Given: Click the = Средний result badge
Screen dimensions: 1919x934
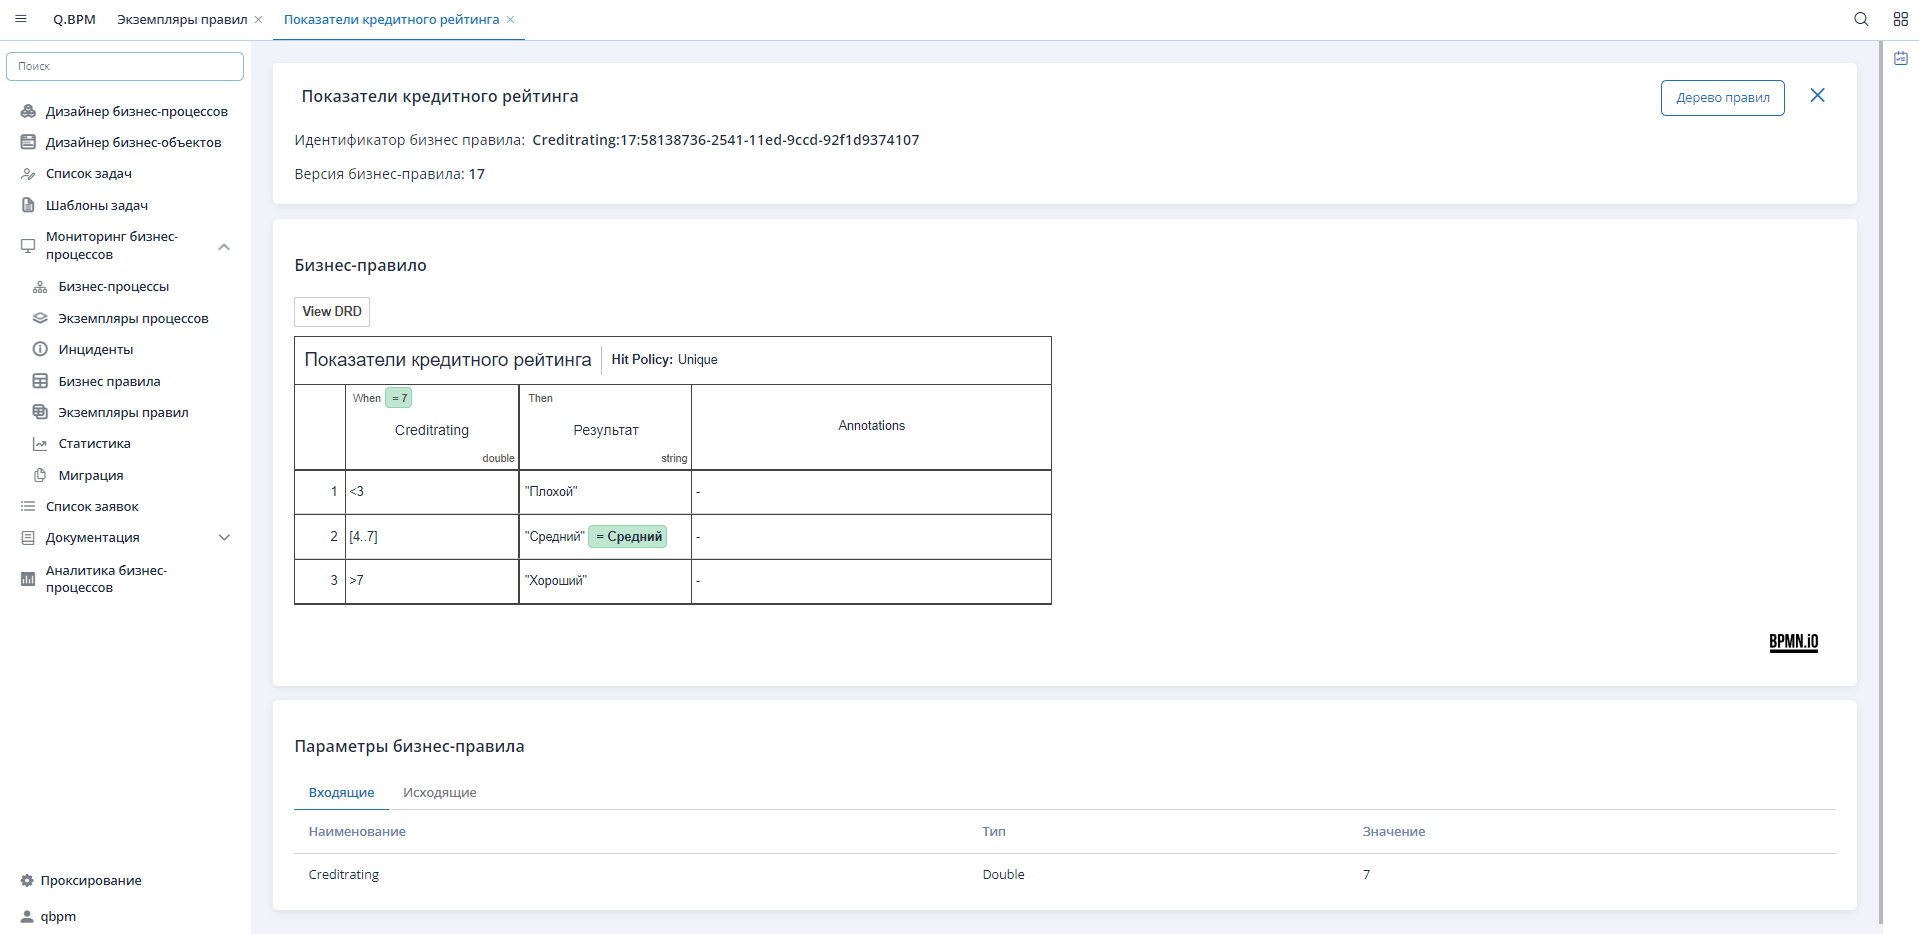Looking at the screenshot, I should point(628,537).
